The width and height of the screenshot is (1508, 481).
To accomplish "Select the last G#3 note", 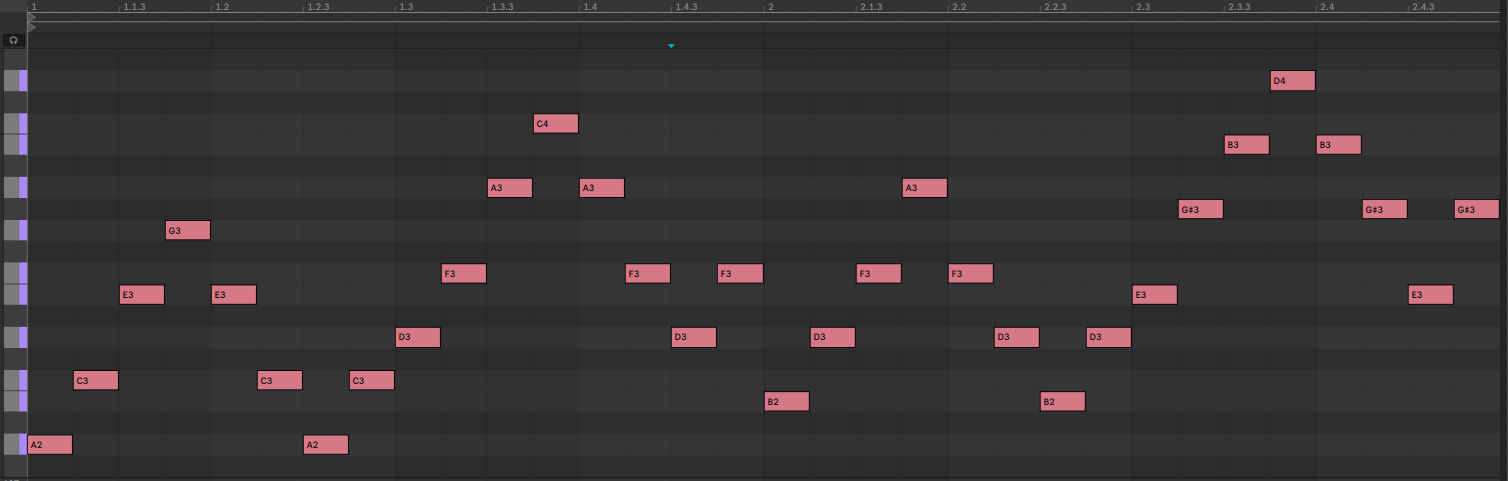I will coord(1477,209).
